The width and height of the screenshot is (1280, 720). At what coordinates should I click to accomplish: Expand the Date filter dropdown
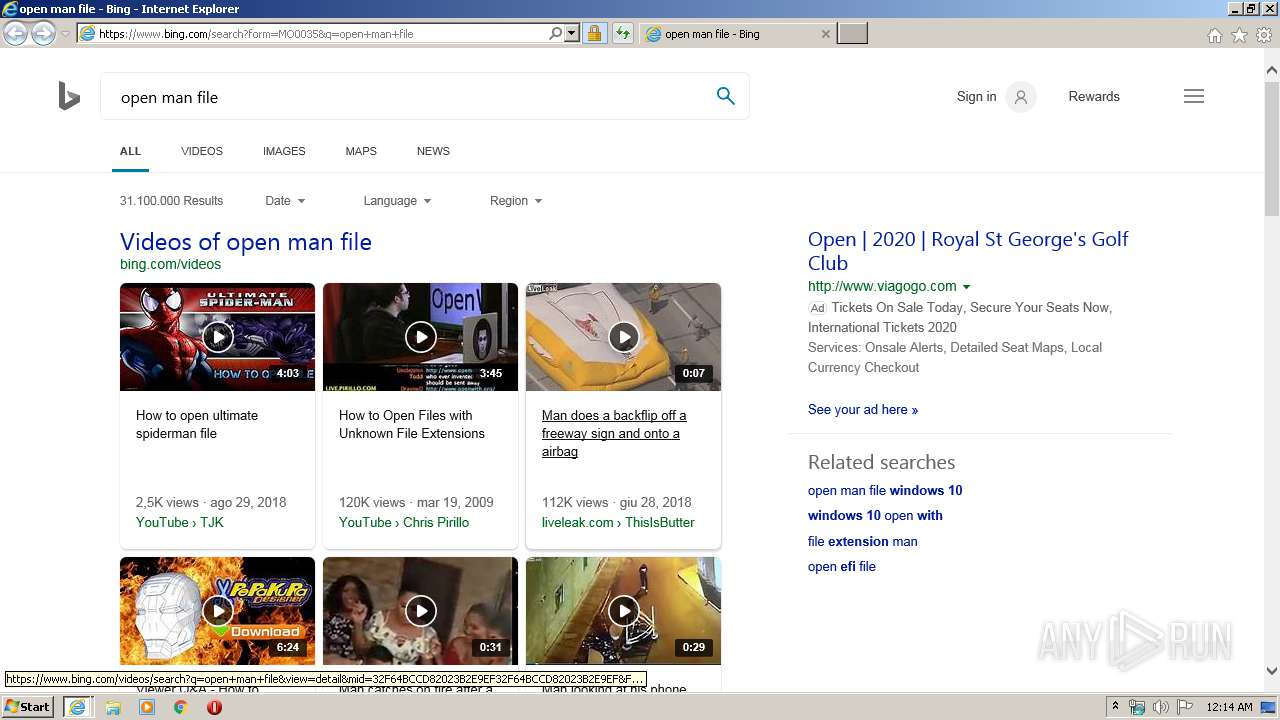(x=285, y=201)
